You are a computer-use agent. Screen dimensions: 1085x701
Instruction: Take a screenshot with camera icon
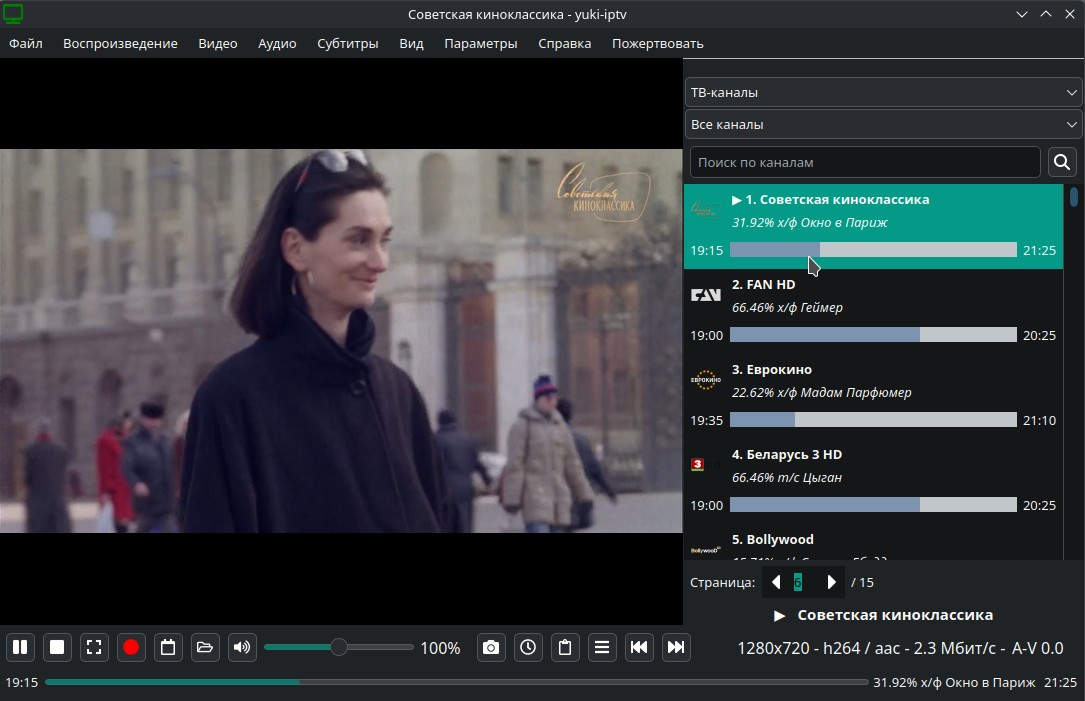click(x=491, y=647)
